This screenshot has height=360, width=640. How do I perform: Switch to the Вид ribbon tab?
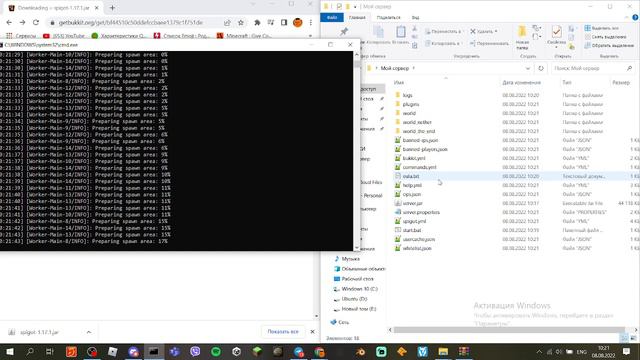[416, 18]
